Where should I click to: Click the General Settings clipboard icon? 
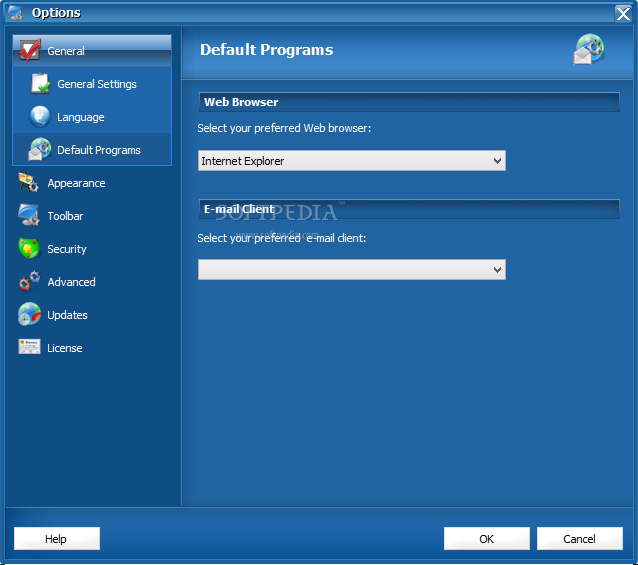[40, 83]
